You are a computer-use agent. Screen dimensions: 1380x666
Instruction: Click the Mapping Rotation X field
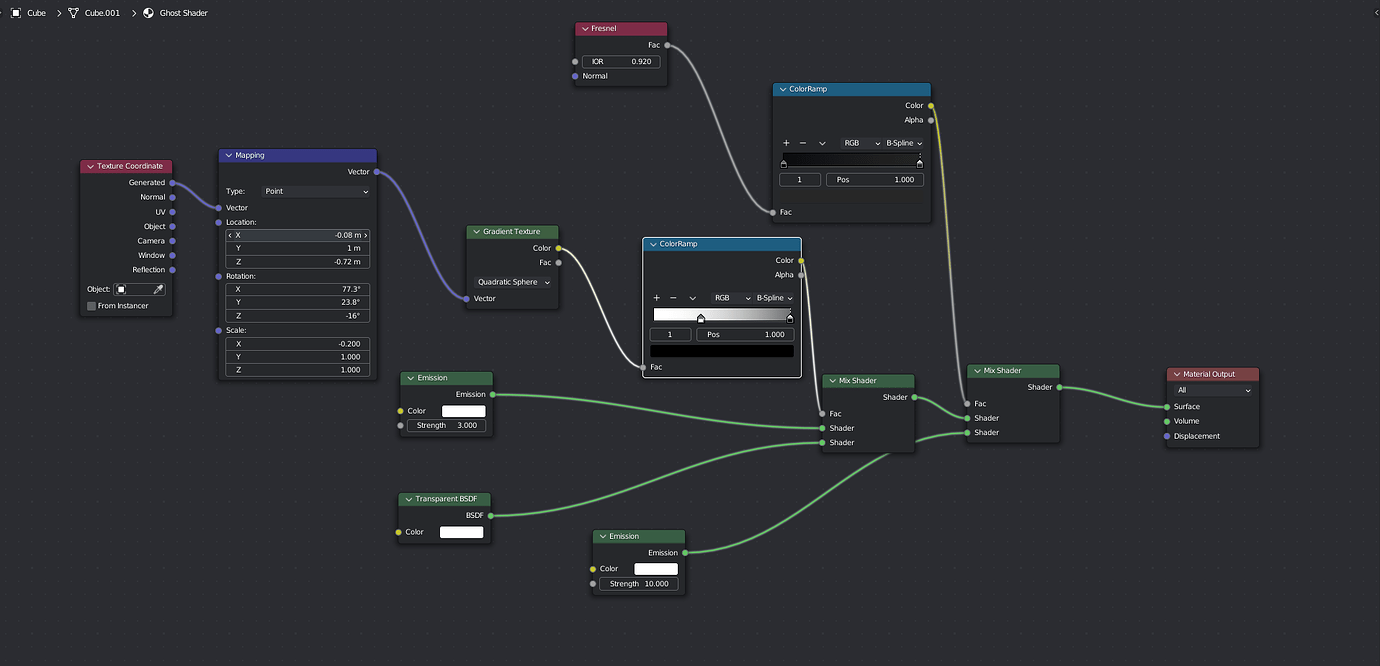click(x=298, y=289)
